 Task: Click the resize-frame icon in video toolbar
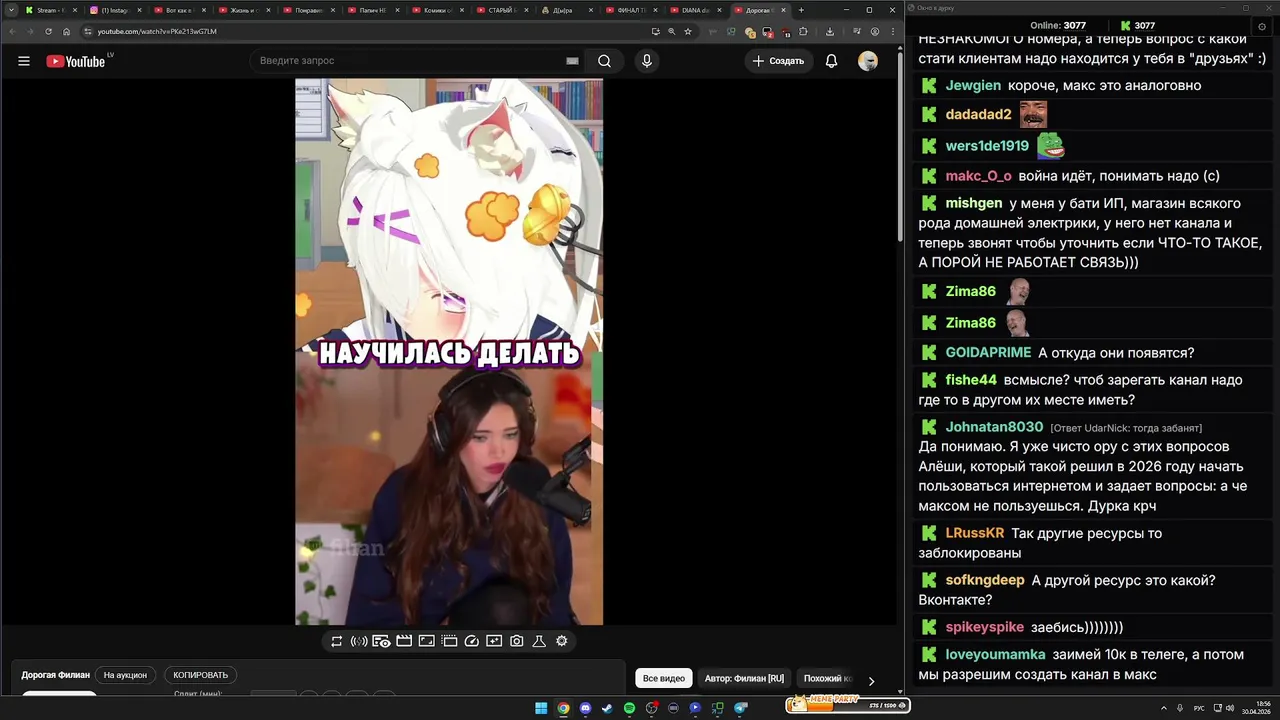(426, 641)
